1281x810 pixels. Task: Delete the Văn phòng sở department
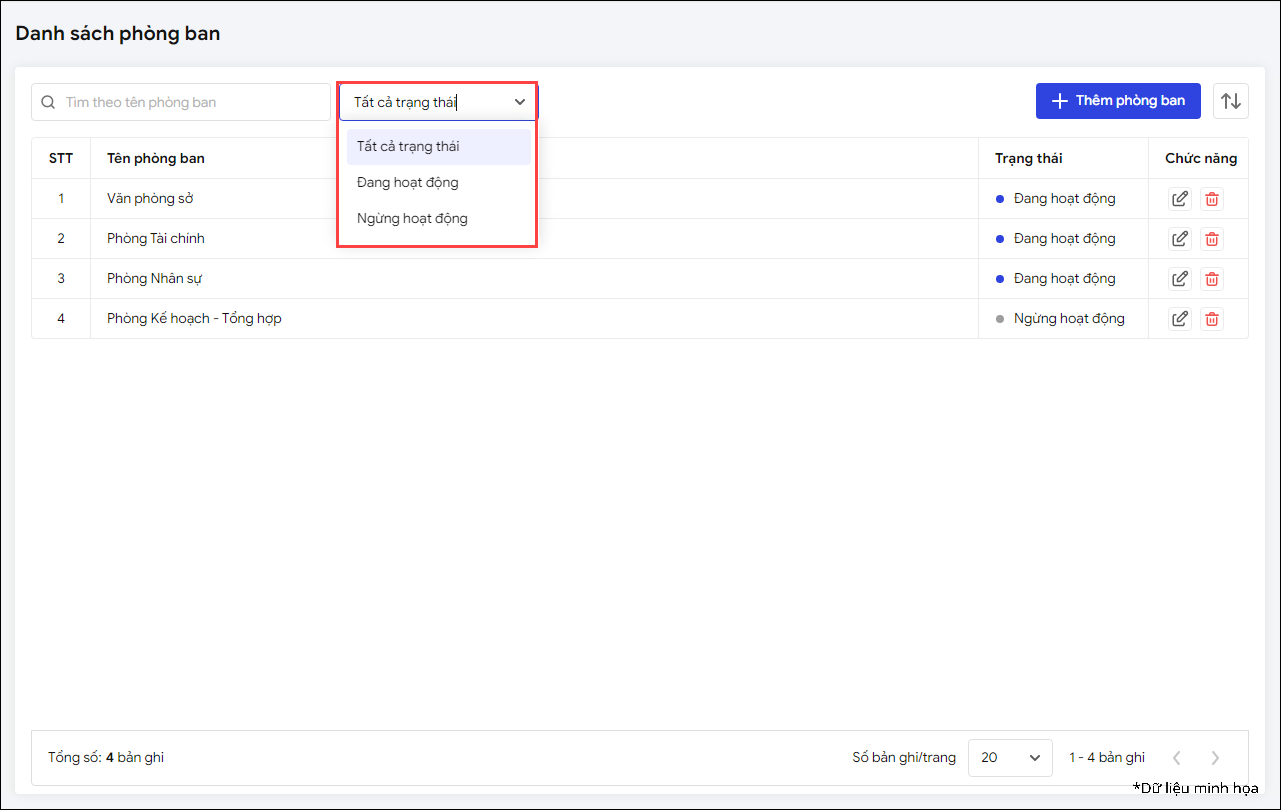(x=1211, y=199)
